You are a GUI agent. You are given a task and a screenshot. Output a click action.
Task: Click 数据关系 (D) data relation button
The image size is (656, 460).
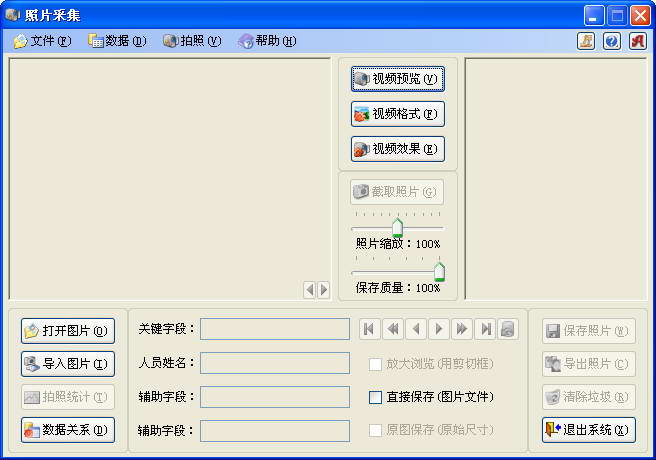click(x=68, y=429)
